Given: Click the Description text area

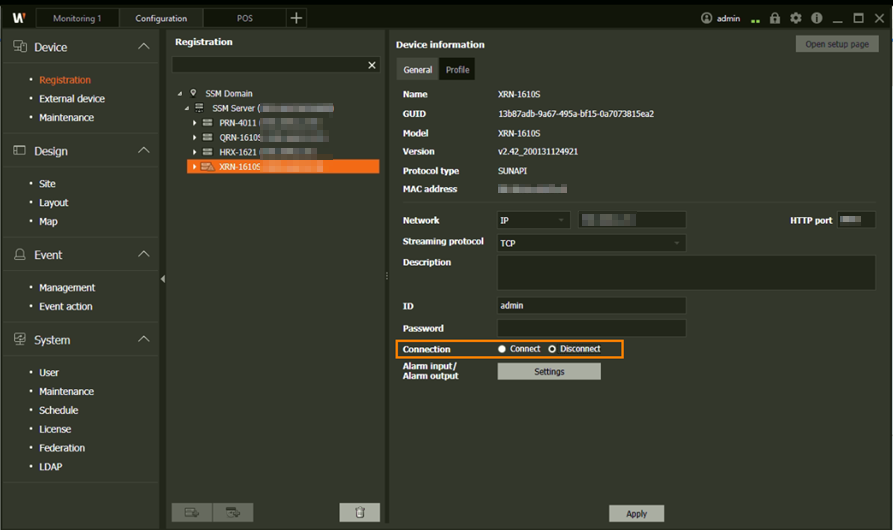Looking at the screenshot, I should pos(686,273).
